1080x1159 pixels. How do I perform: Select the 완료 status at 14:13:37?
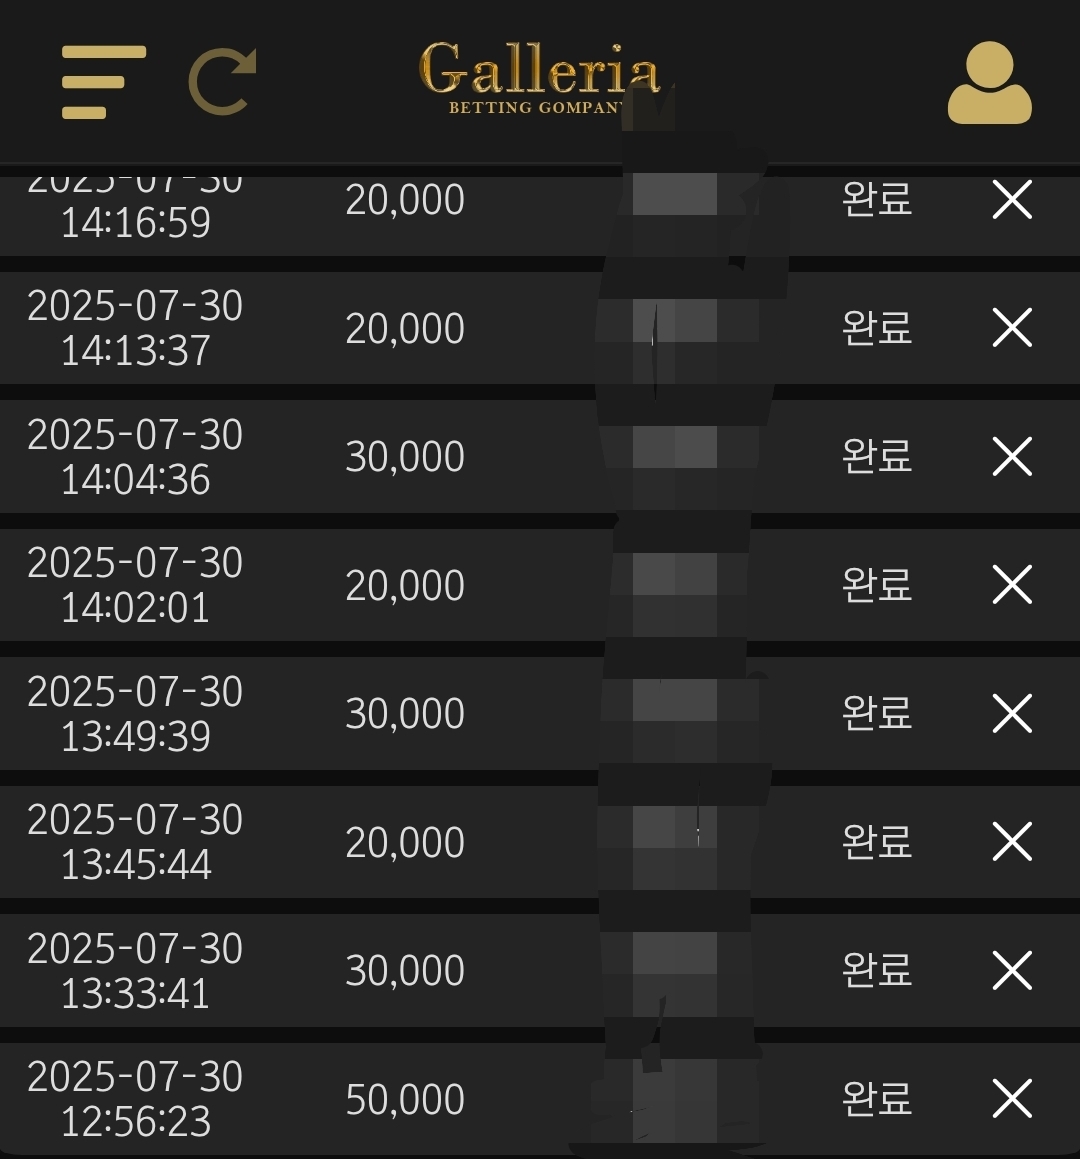coord(877,327)
